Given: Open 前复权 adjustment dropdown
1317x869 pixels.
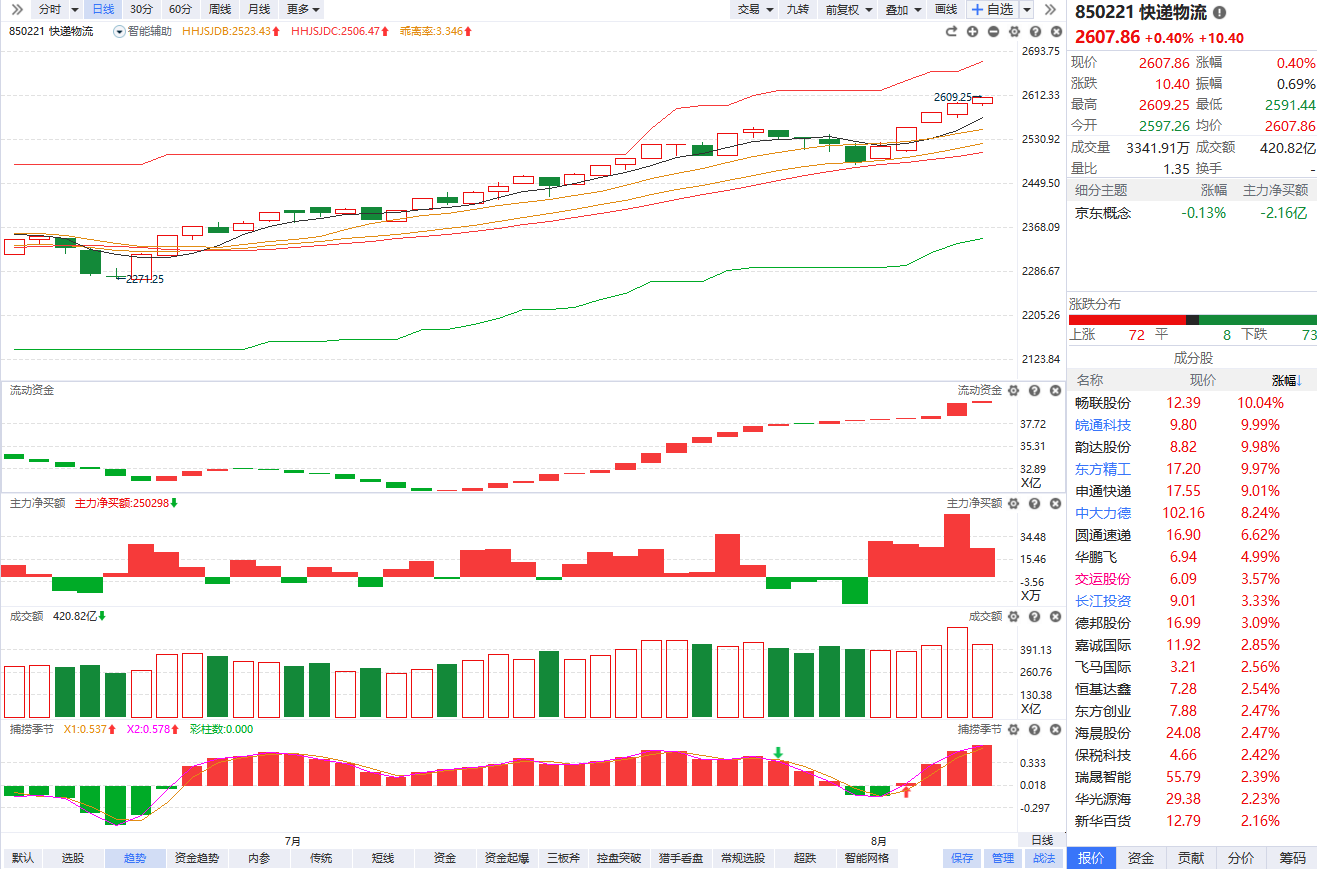Looking at the screenshot, I should tap(849, 9).
